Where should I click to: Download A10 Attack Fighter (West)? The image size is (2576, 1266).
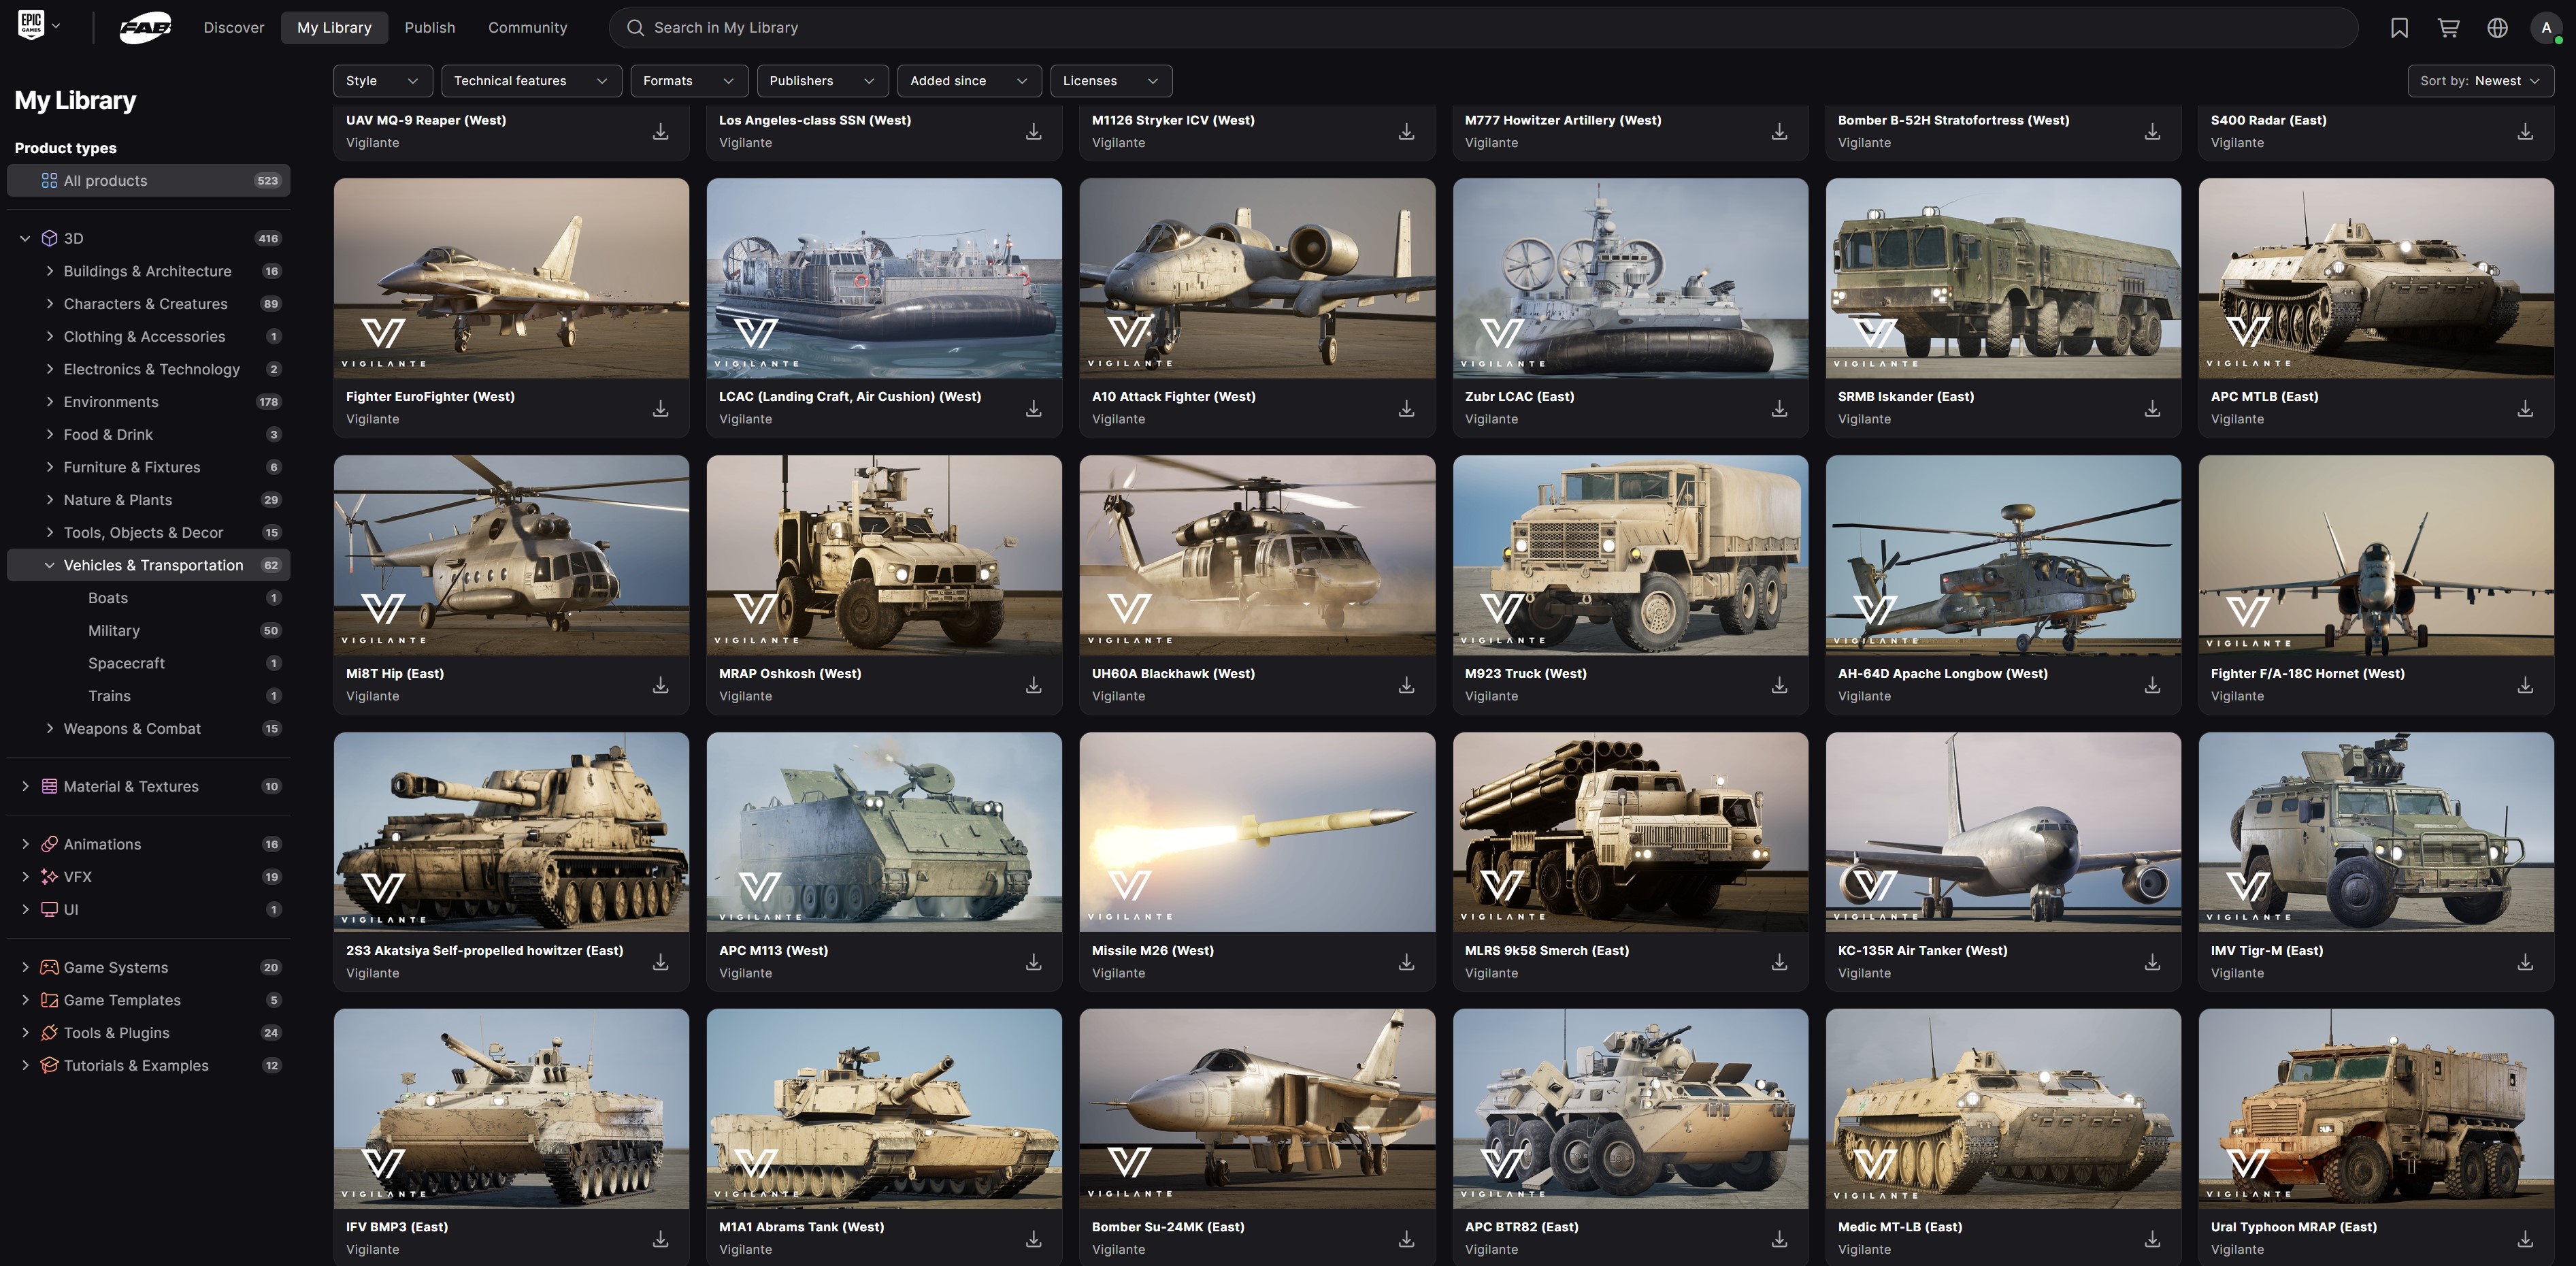point(1407,409)
